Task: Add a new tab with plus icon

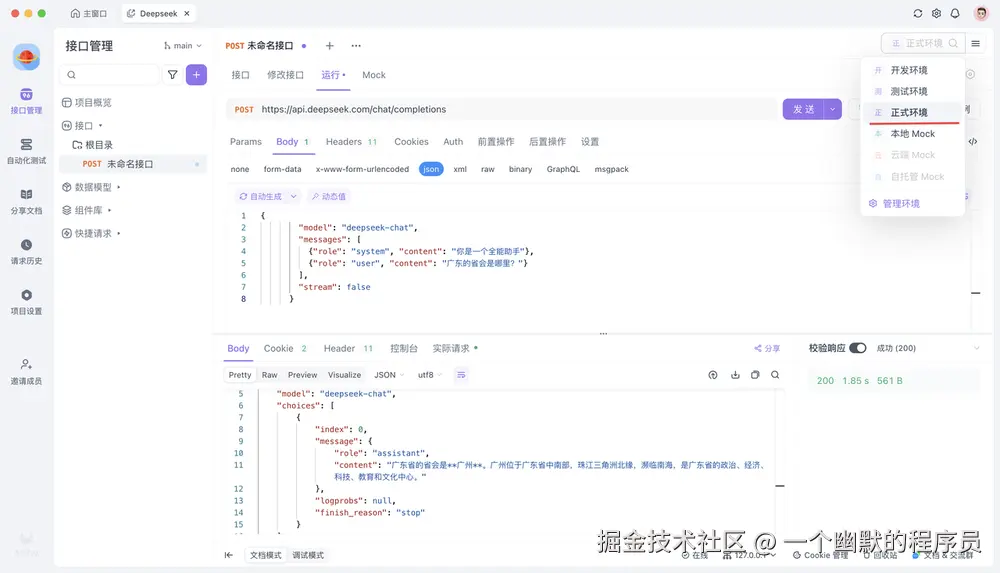Action: coord(329,46)
